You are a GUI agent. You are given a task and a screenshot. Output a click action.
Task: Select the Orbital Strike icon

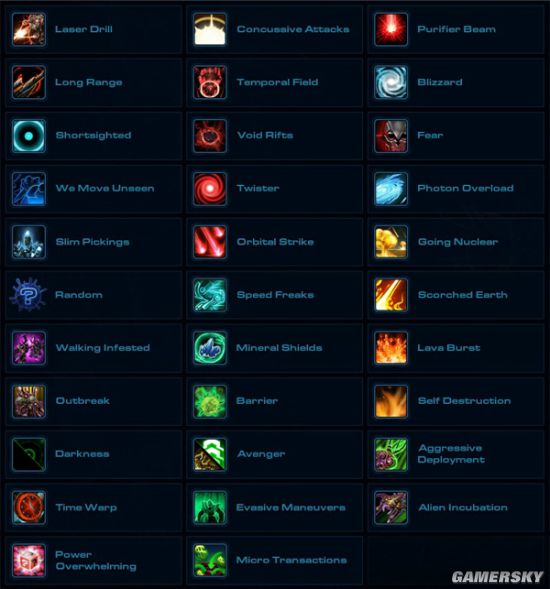[210, 242]
